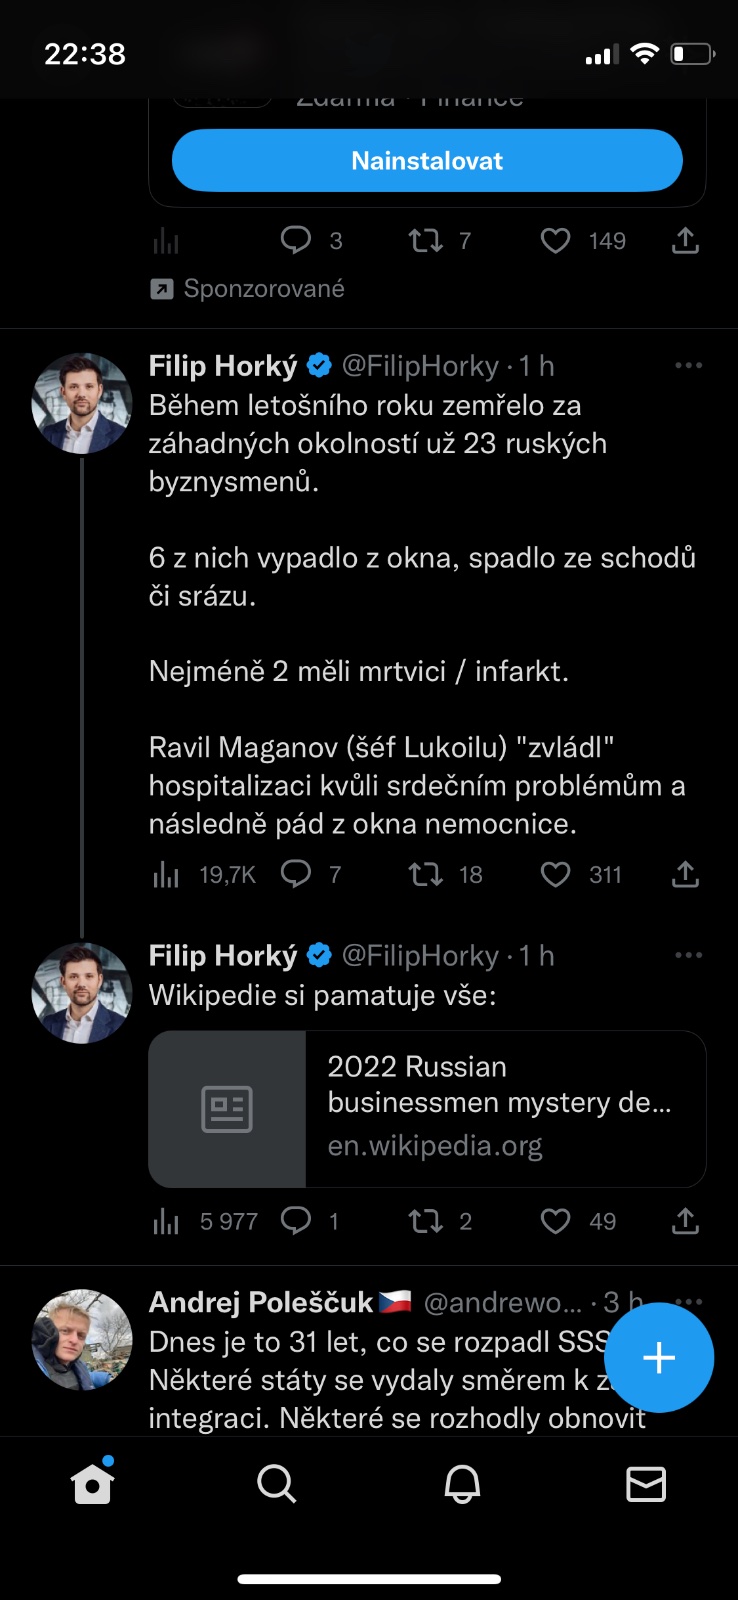Like the tweet about 23 Russian businessmen

(x=556, y=875)
